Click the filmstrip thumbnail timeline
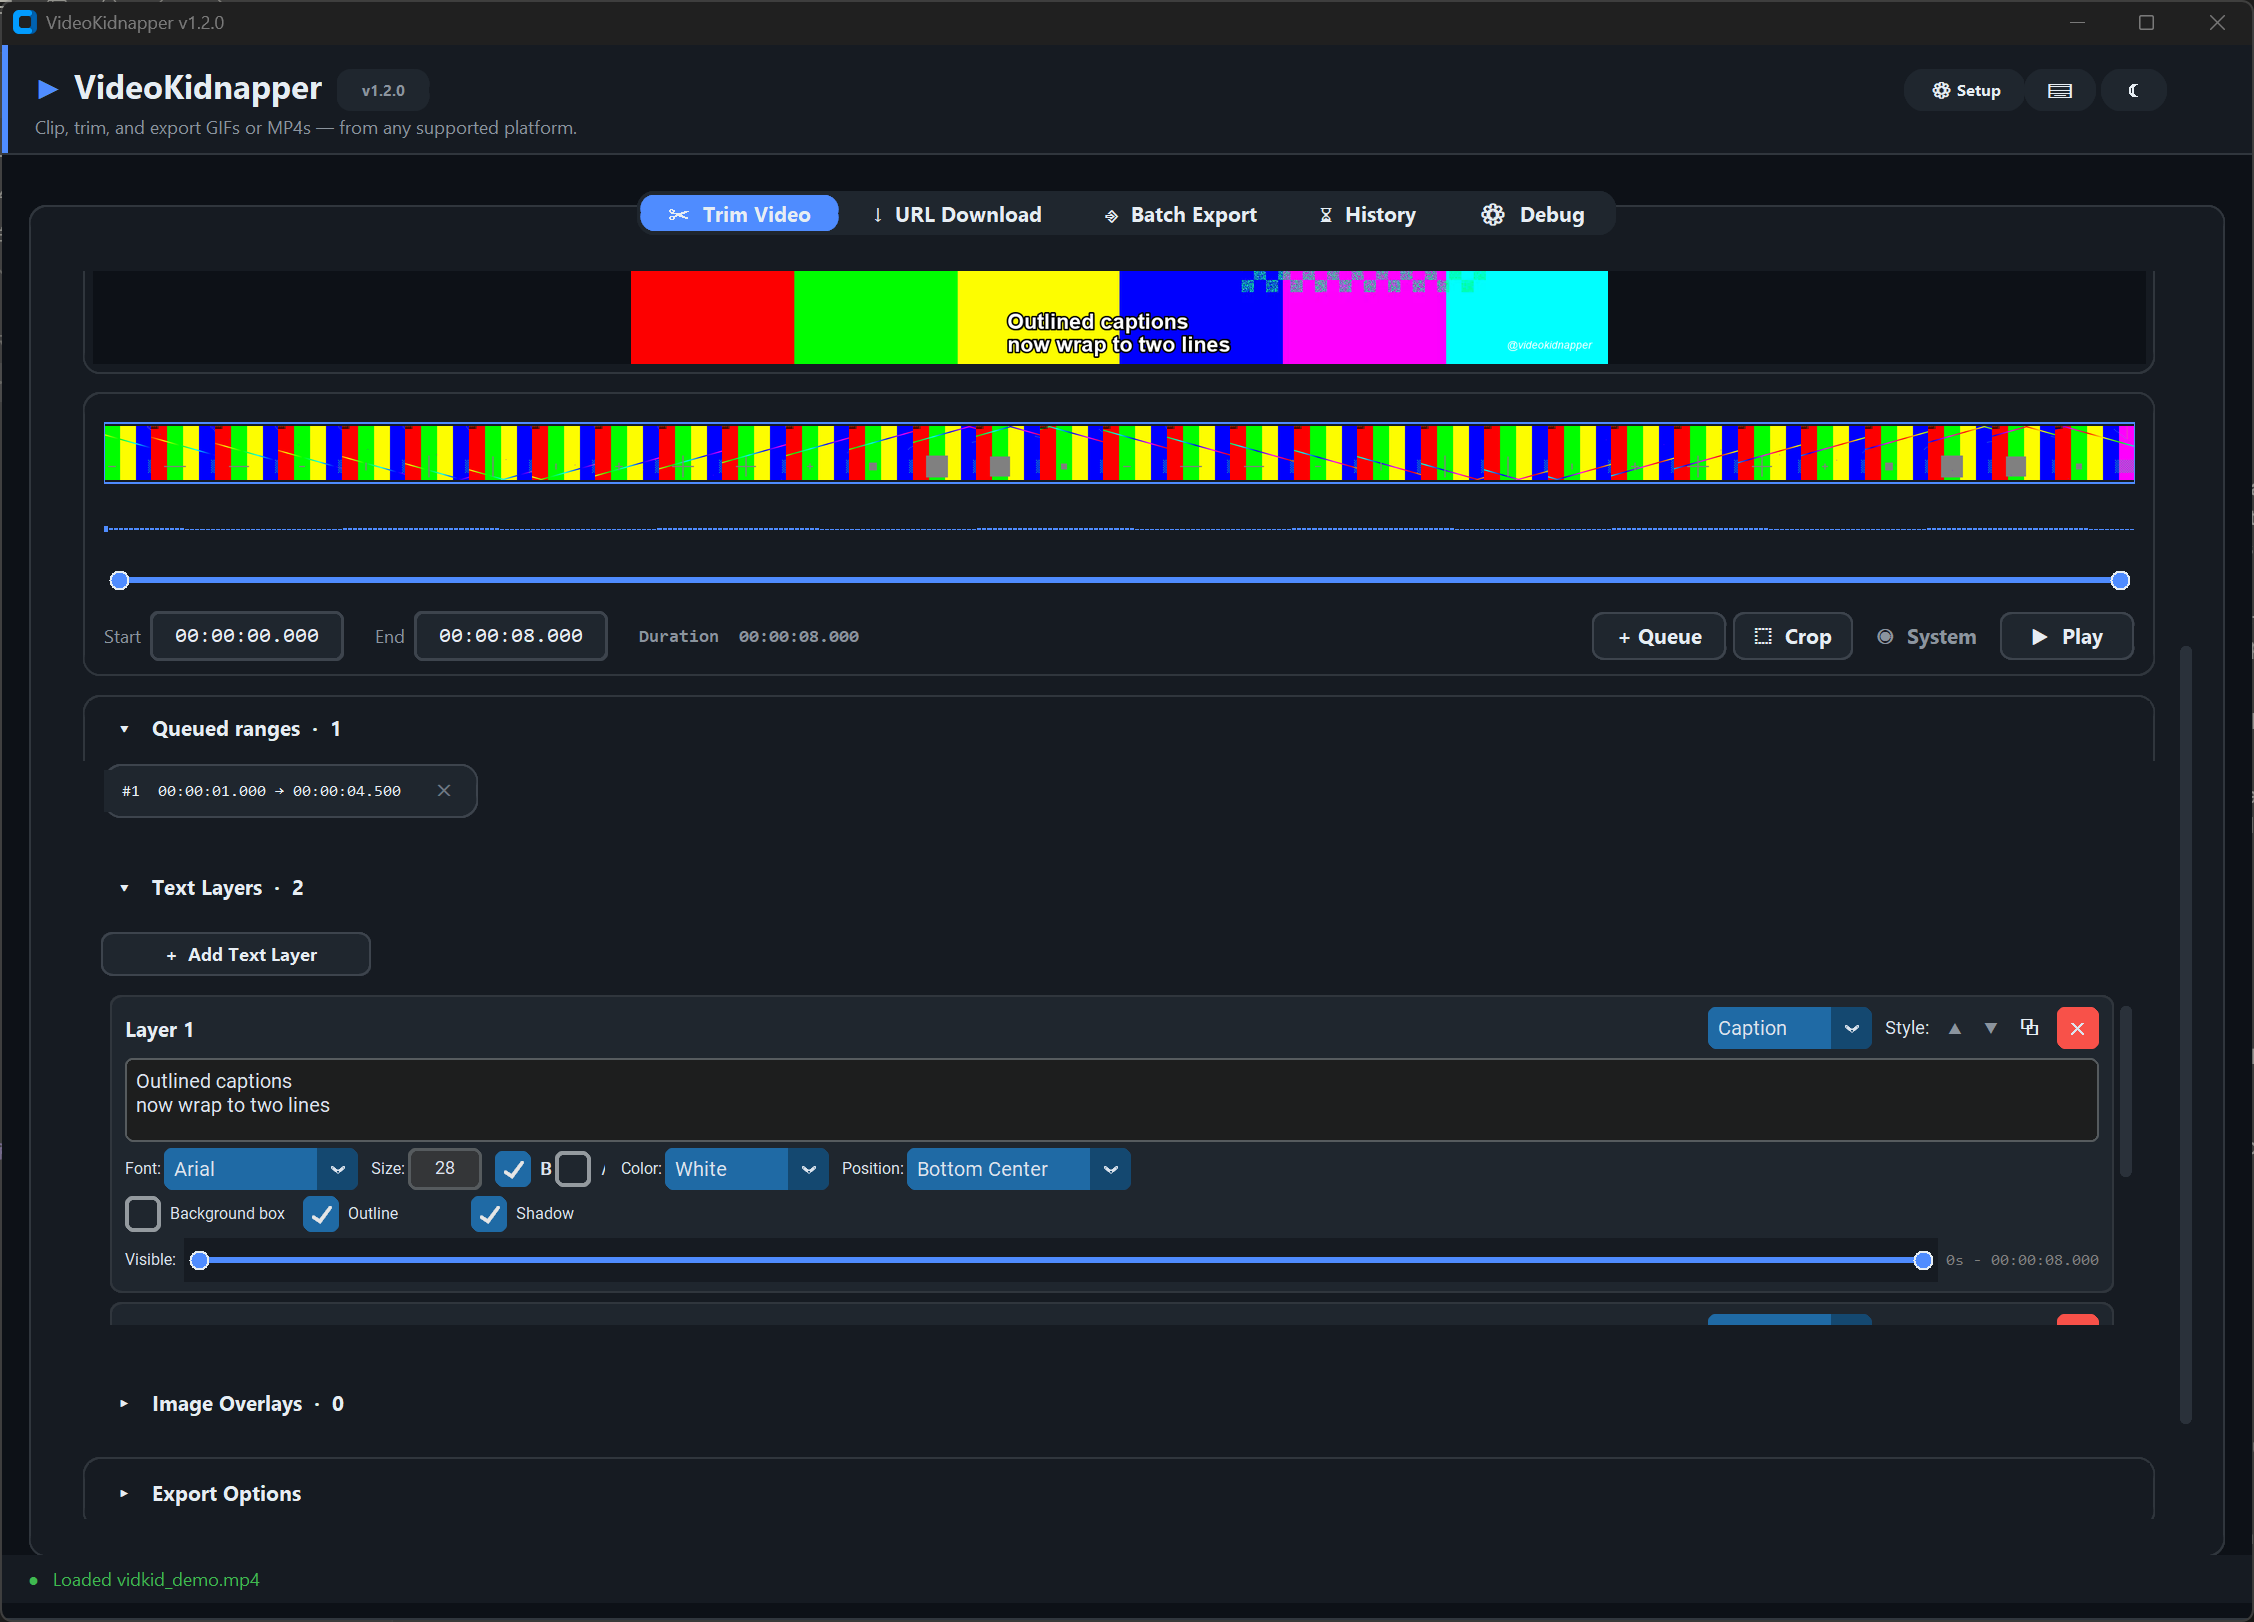Image resolution: width=2254 pixels, height=1622 pixels. click(1119, 453)
